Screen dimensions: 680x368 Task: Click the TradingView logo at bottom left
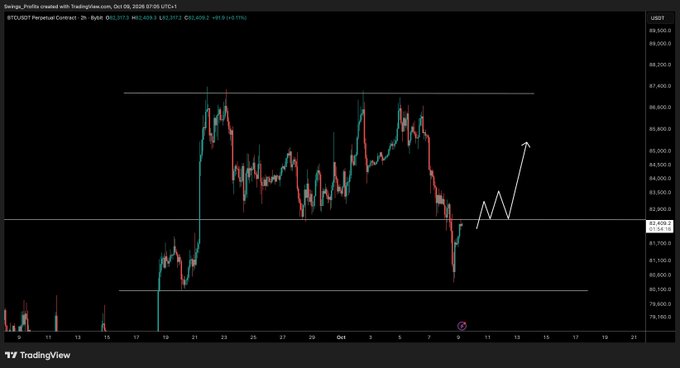coord(38,355)
